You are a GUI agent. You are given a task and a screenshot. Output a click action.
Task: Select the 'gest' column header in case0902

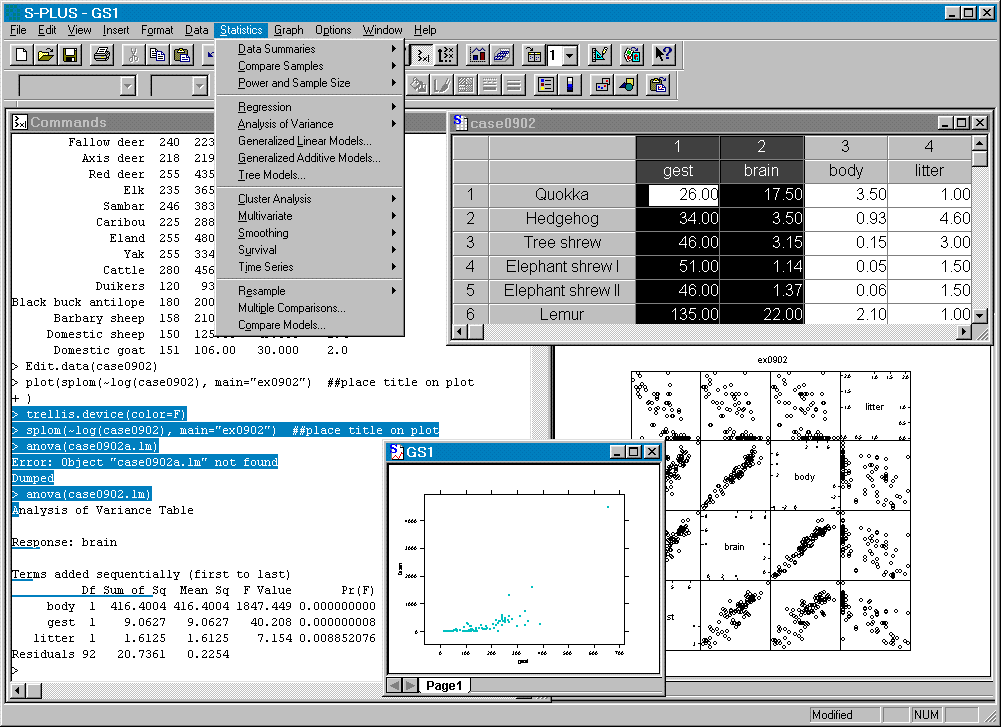(x=677, y=170)
